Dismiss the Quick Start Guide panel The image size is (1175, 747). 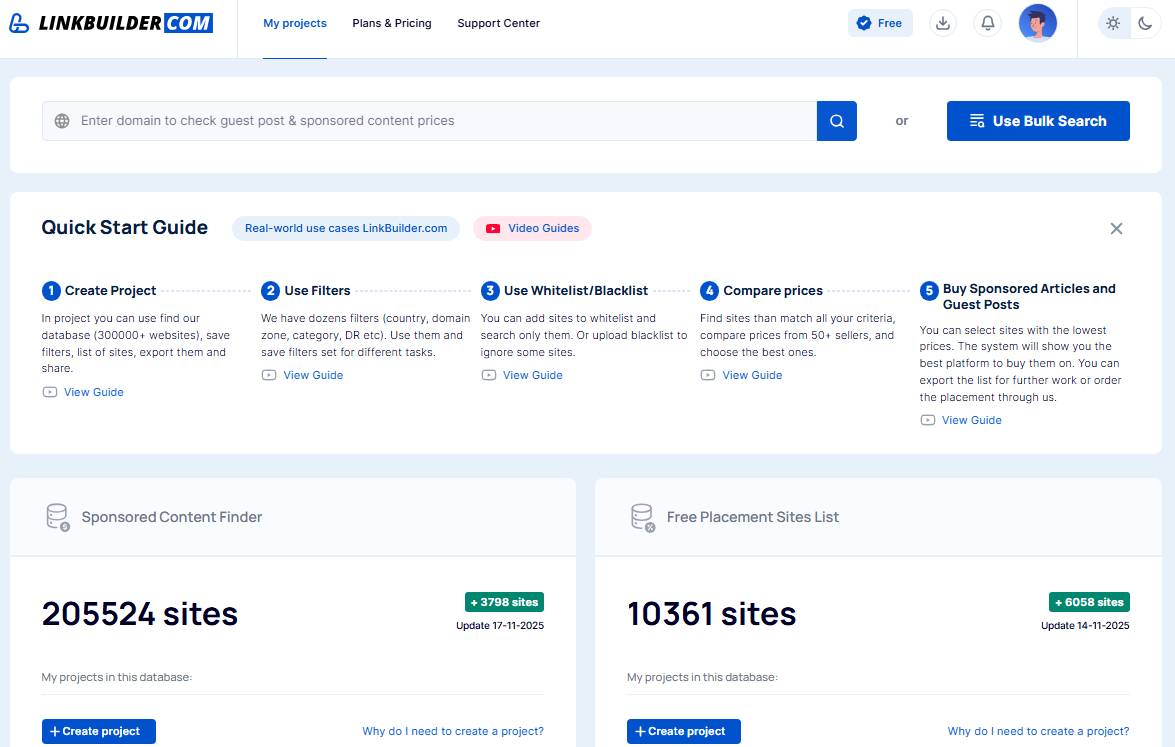(x=1116, y=228)
